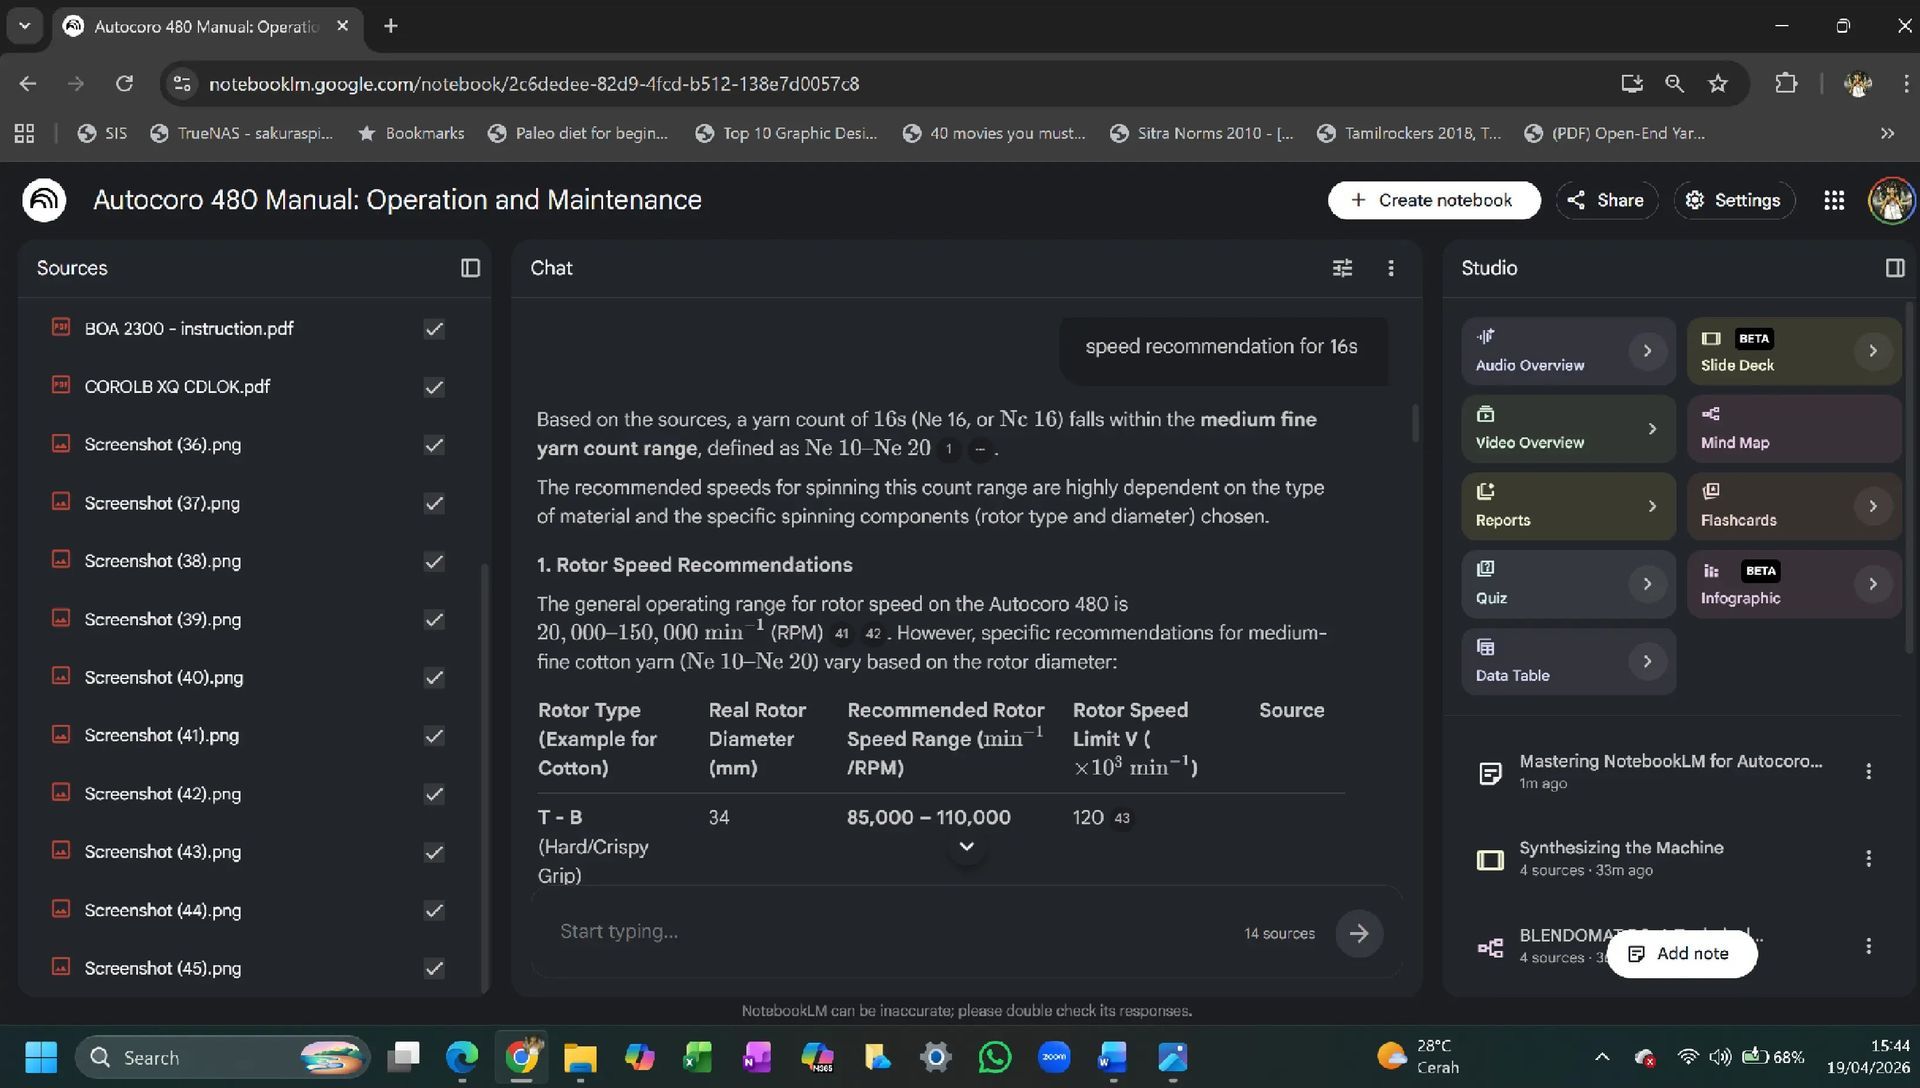Image resolution: width=1920 pixels, height=1088 pixels.
Task: Switch to Autocoro 480 Manual browser tab
Action: click(205, 27)
